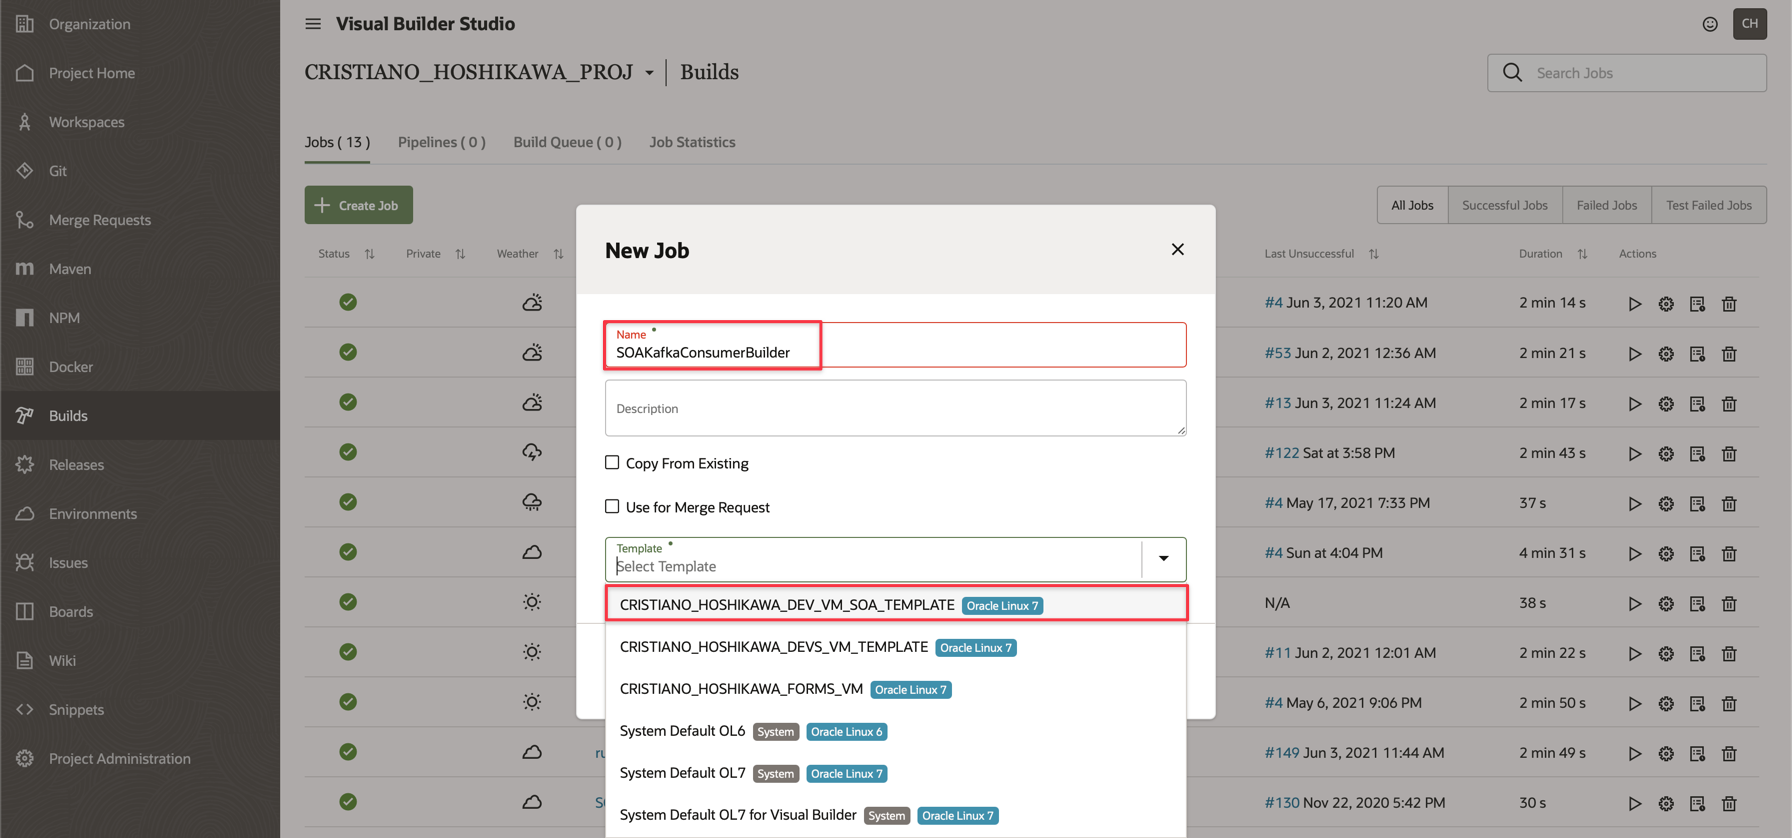This screenshot has height=838, width=1792.
Task: Open the Build Queue tab
Action: coord(567,142)
